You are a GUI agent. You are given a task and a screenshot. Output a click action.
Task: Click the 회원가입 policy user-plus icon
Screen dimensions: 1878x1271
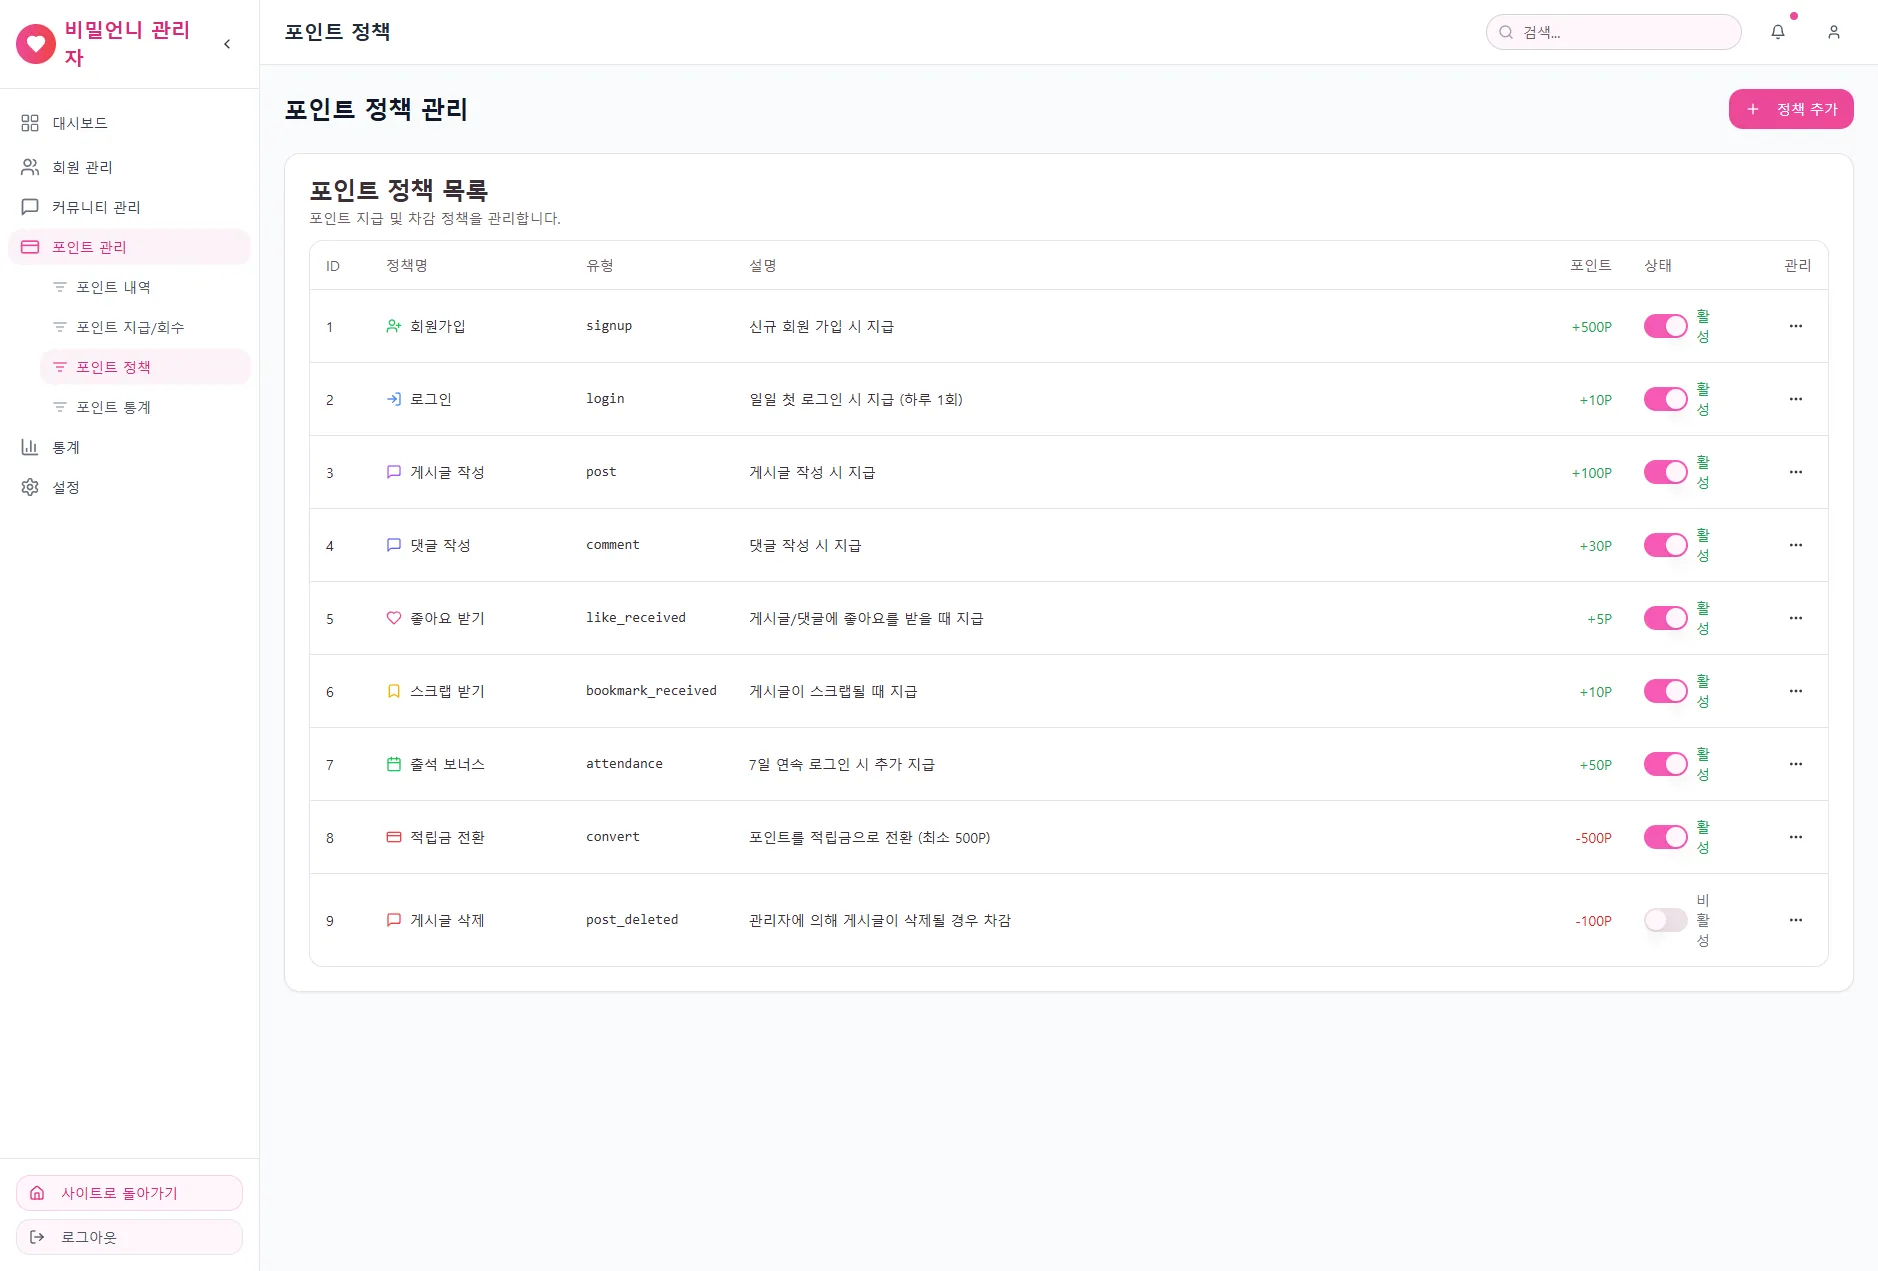coord(394,326)
